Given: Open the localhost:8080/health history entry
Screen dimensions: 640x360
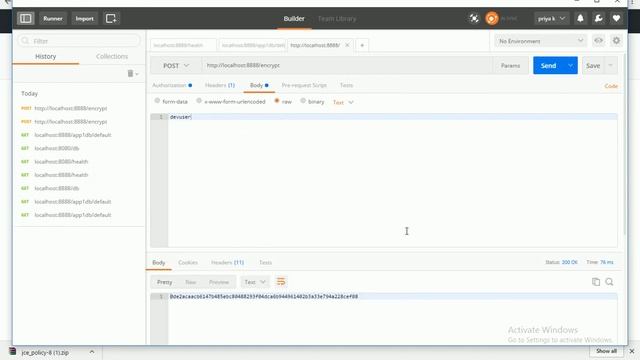Looking at the screenshot, I should pyautogui.click(x=61, y=162).
